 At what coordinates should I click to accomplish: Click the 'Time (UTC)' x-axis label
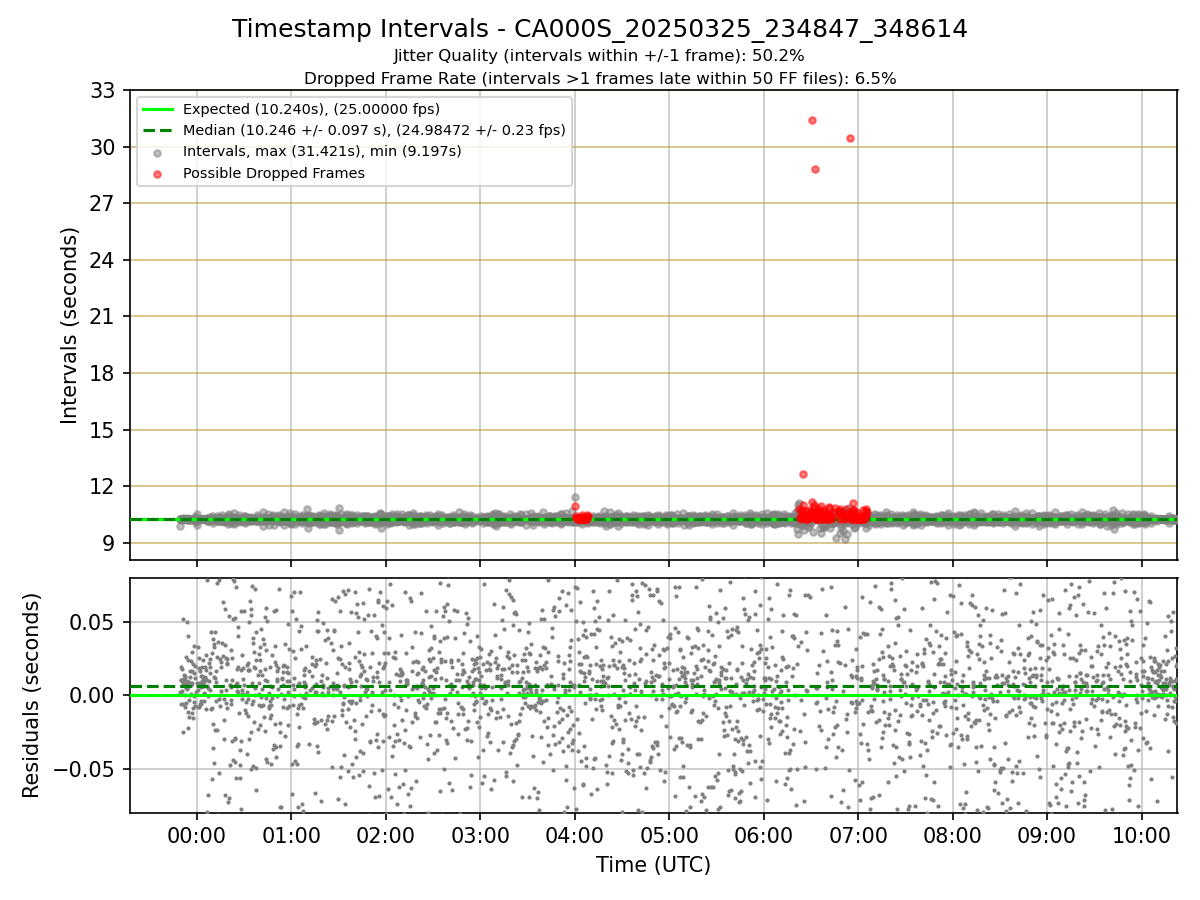pyautogui.click(x=653, y=865)
